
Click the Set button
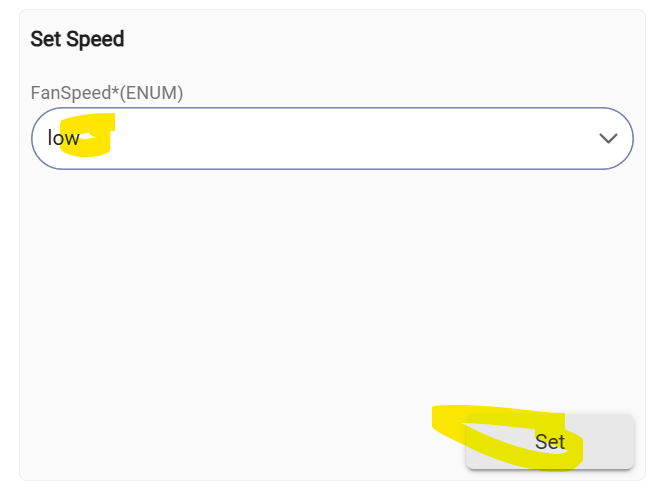pyautogui.click(x=549, y=441)
